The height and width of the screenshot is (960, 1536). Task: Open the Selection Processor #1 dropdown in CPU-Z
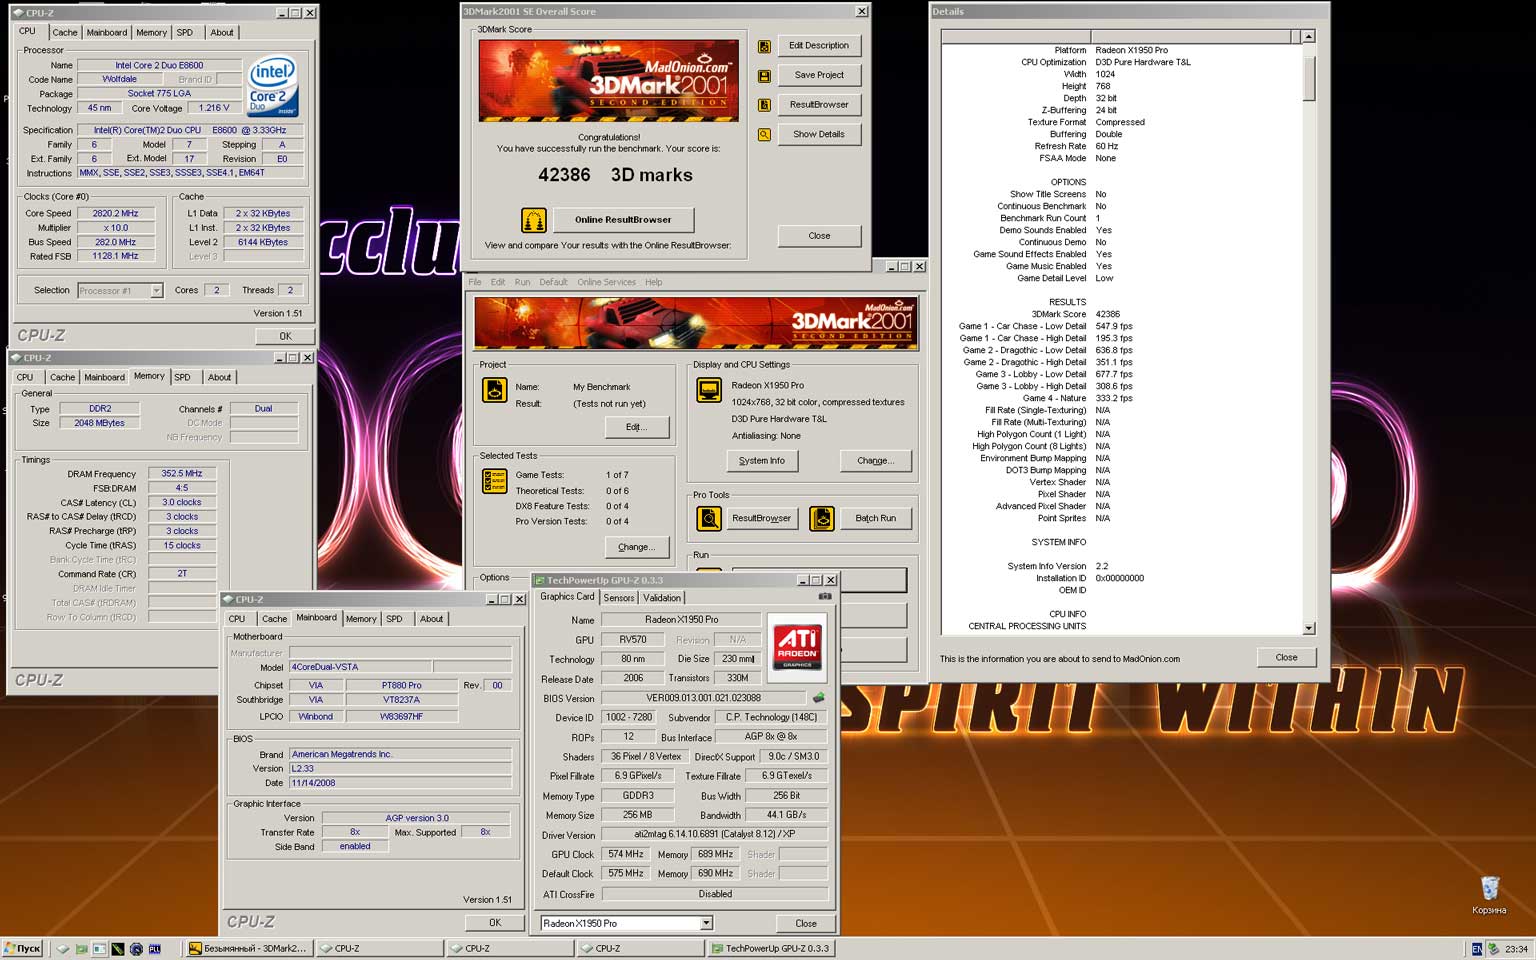tap(156, 290)
